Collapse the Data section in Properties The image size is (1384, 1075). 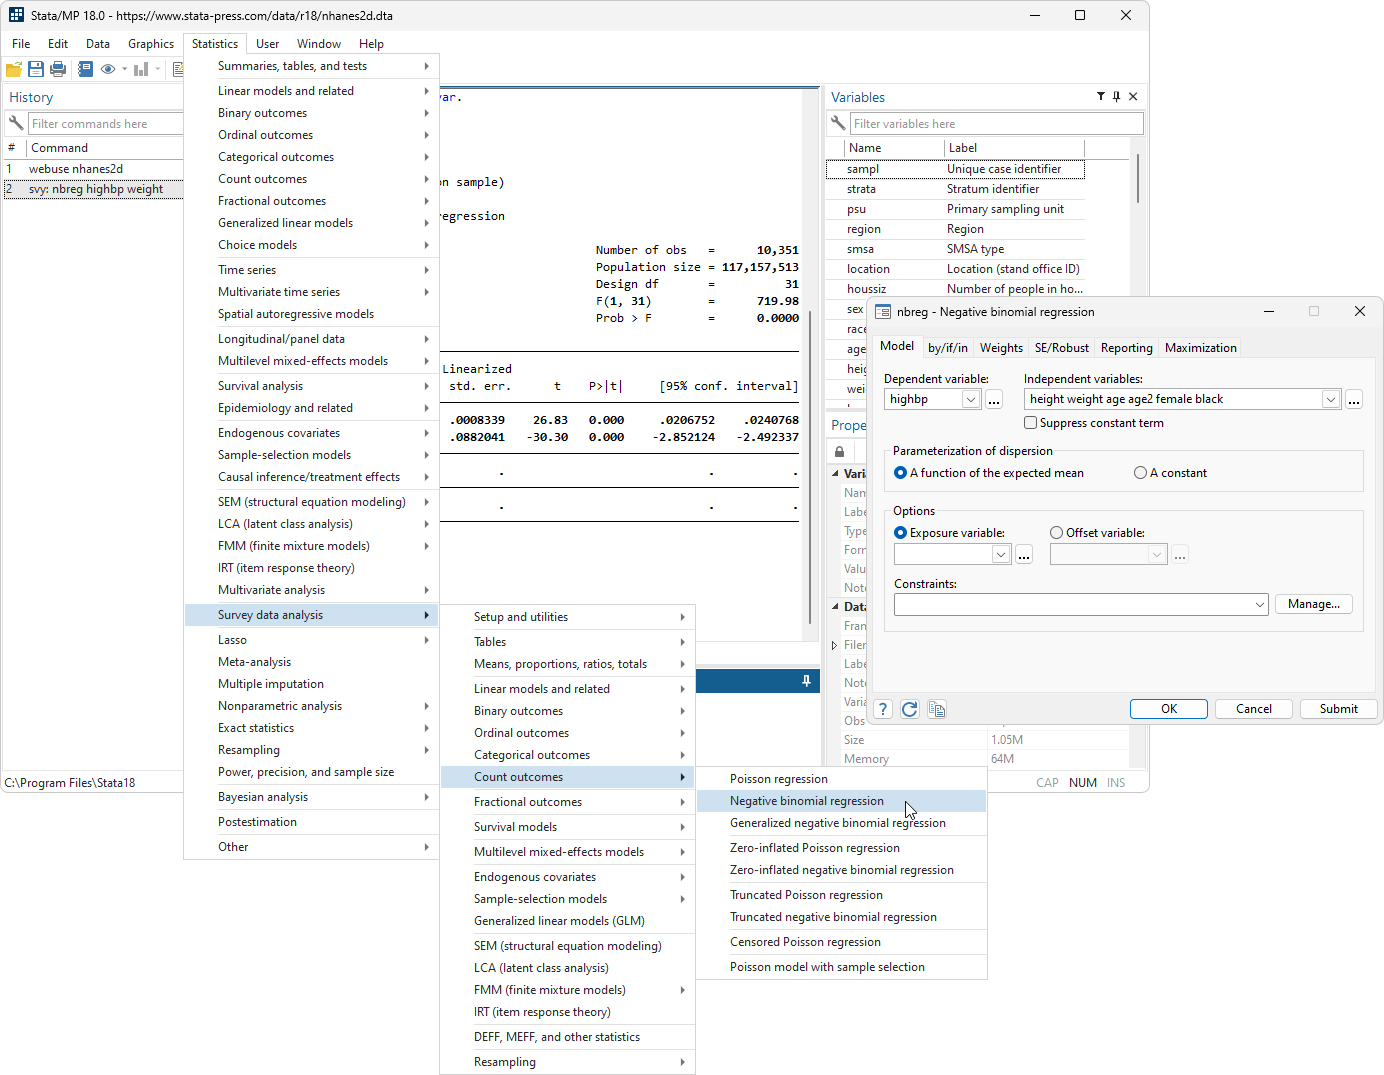[836, 607]
